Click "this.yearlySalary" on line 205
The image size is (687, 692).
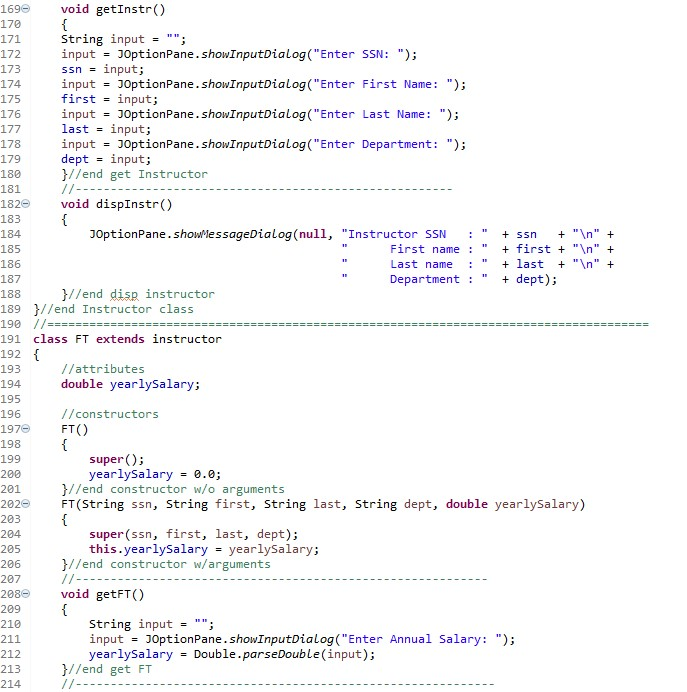coord(148,549)
